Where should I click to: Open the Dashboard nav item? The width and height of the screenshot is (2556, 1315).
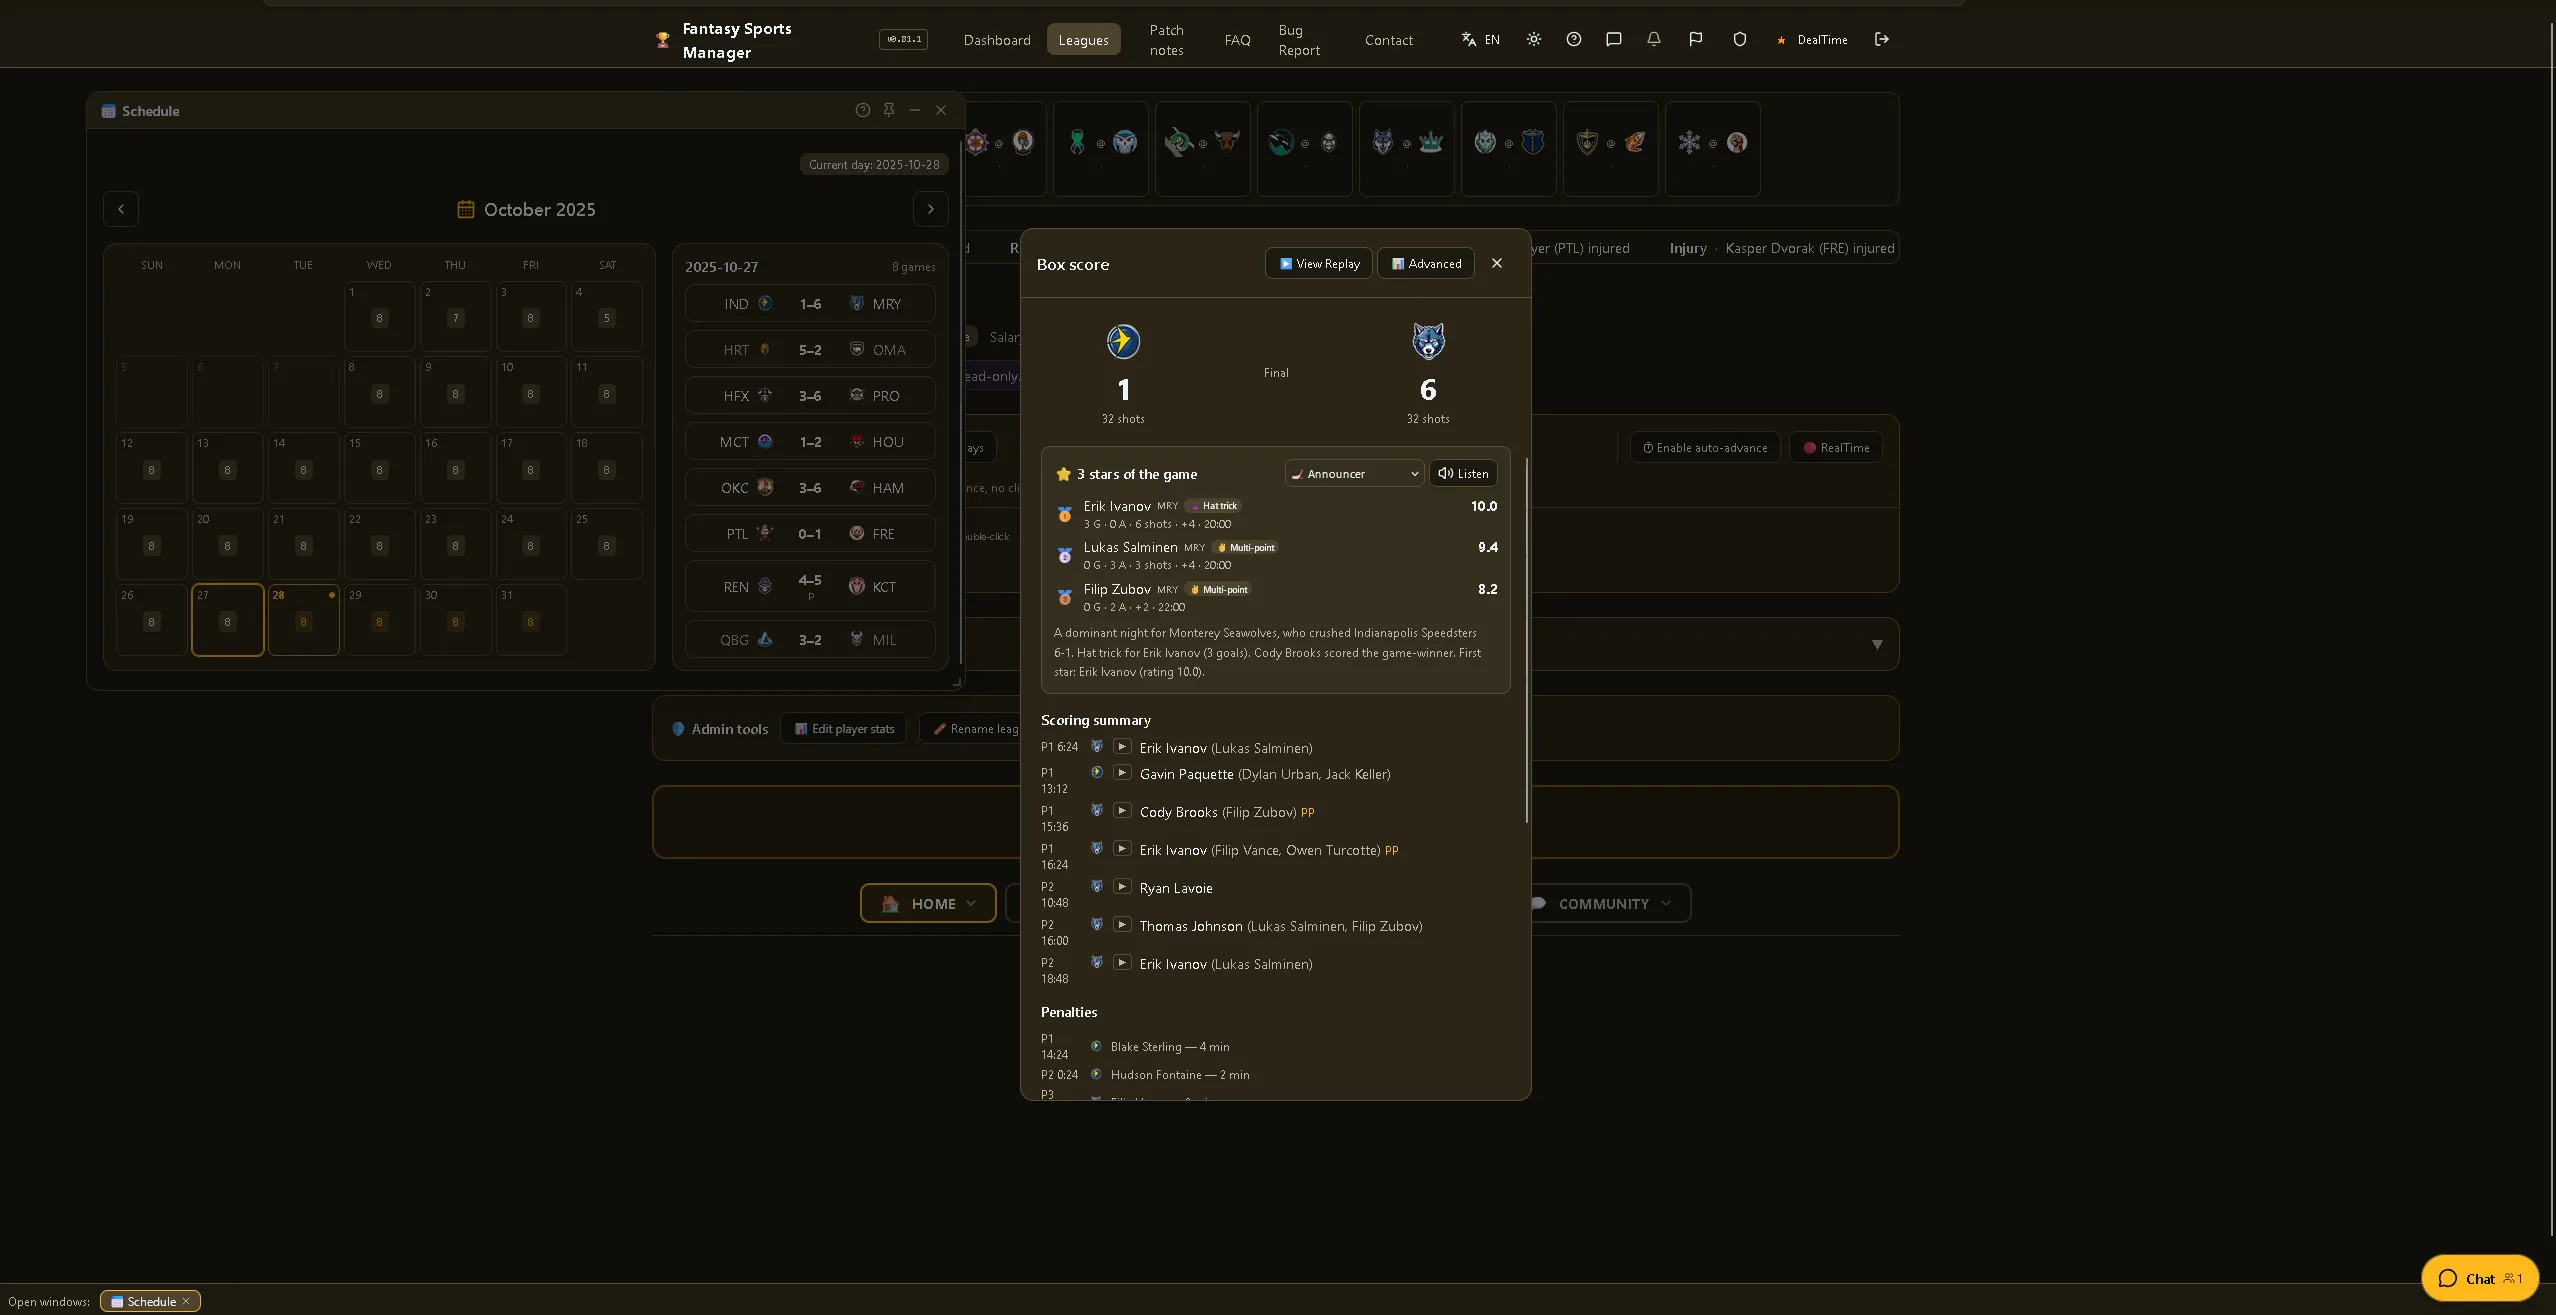click(x=997, y=40)
